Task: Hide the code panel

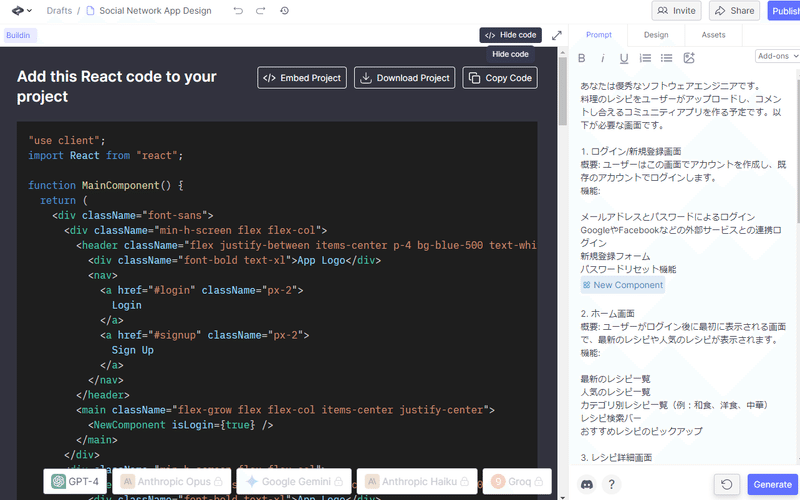Action: pos(510,35)
